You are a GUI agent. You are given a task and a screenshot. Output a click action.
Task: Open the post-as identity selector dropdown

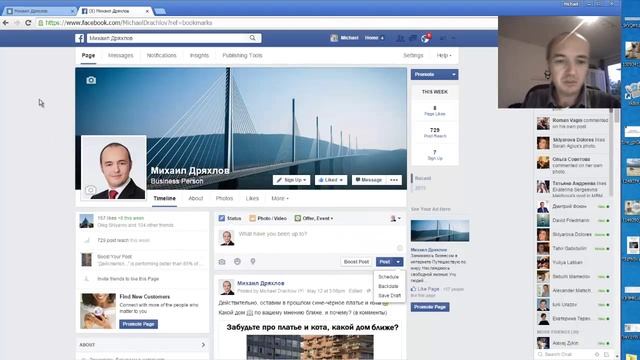point(395,219)
